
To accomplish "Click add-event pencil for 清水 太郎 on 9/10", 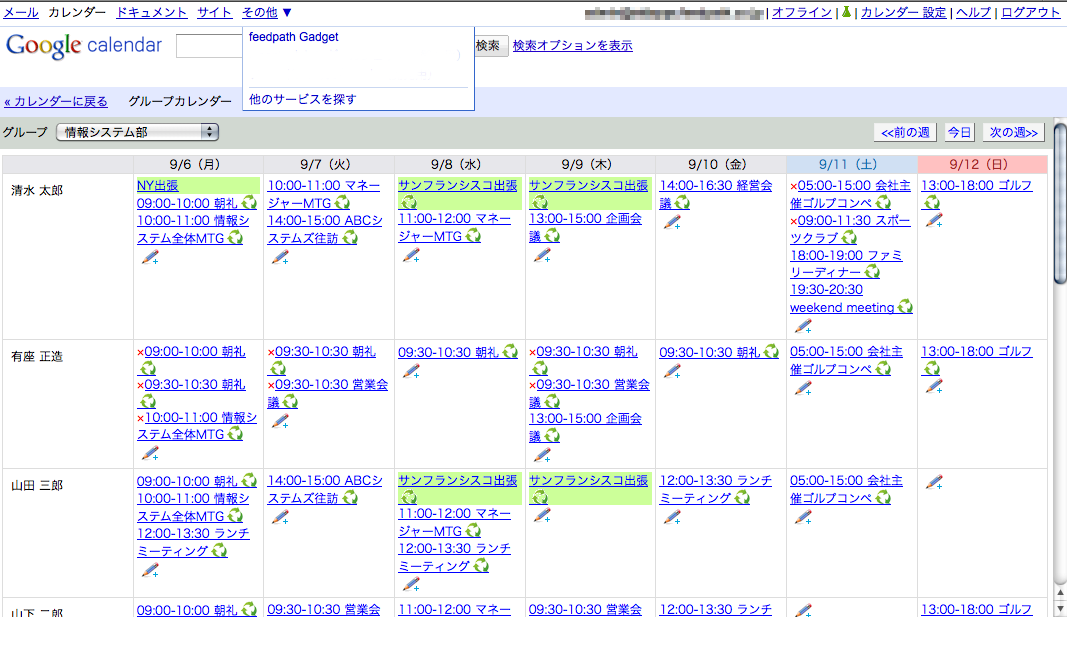I will (x=672, y=222).
